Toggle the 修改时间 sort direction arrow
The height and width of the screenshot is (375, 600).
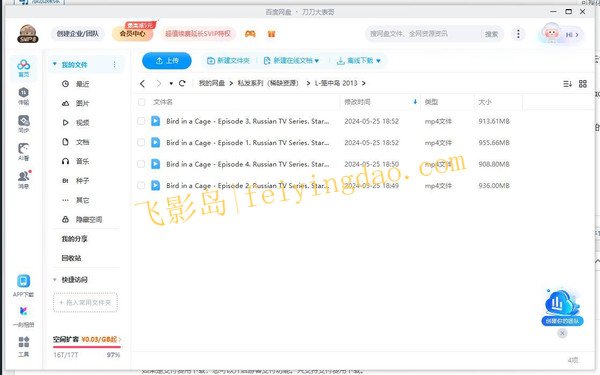[415, 102]
